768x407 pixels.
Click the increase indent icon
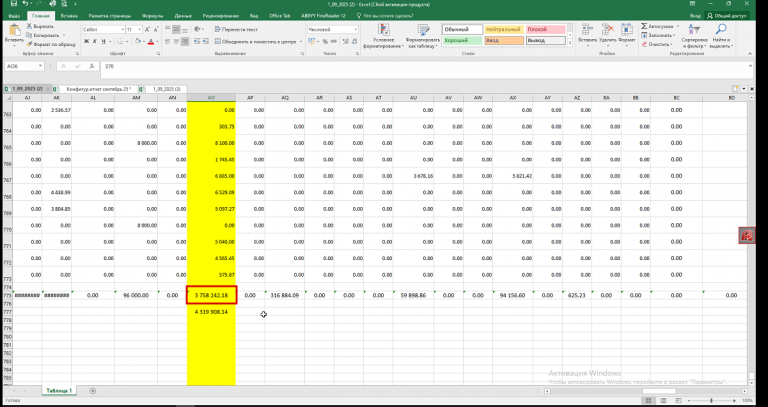pyautogui.click(x=204, y=42)
